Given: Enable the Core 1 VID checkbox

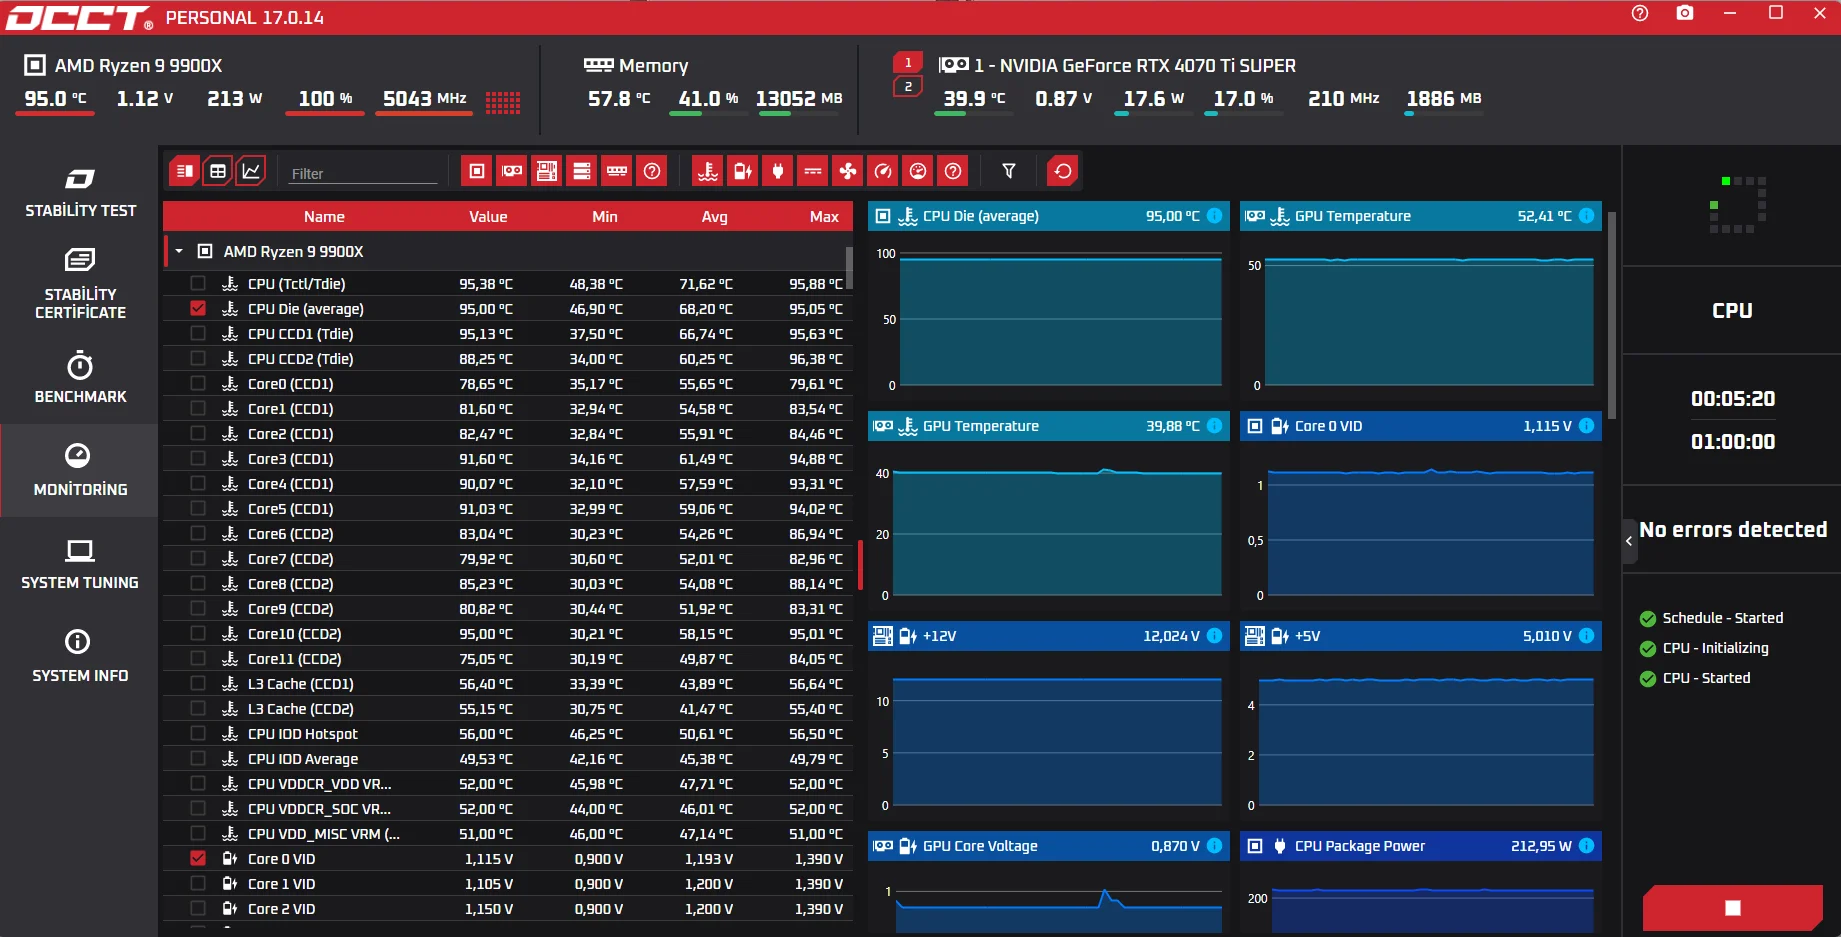Looking at the screenshot, I should pos(198,884).
